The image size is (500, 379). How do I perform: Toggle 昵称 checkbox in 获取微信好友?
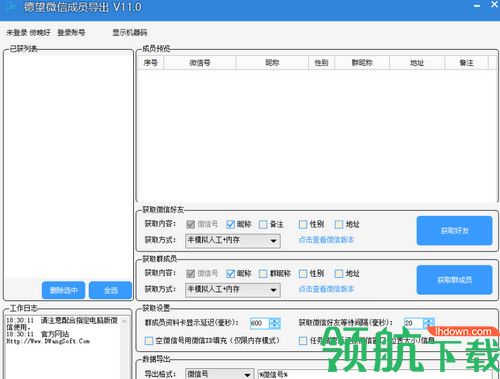point(230,224)
